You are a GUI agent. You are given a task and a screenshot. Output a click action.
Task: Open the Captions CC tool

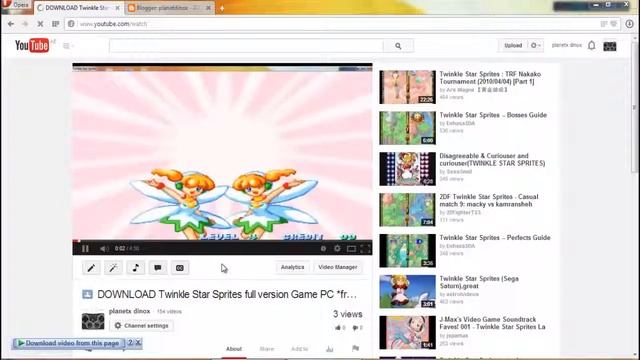point(180,268)
